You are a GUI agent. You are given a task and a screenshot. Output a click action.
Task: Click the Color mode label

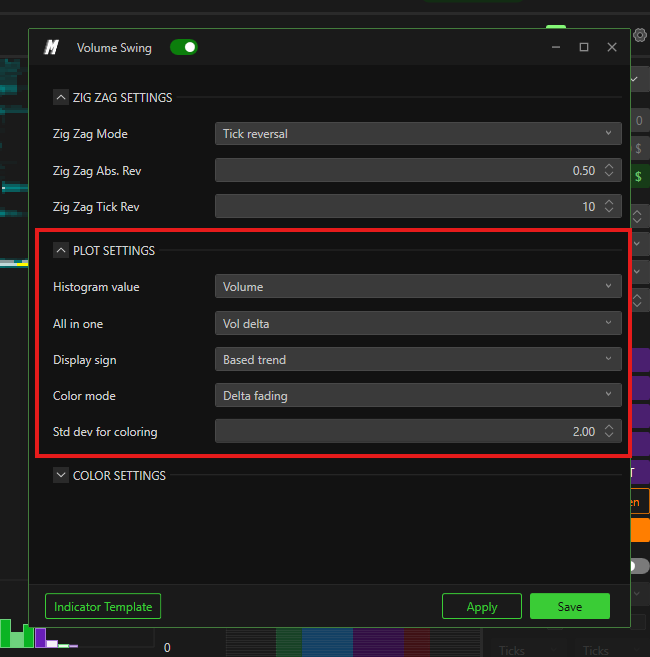tap(84, 396)
